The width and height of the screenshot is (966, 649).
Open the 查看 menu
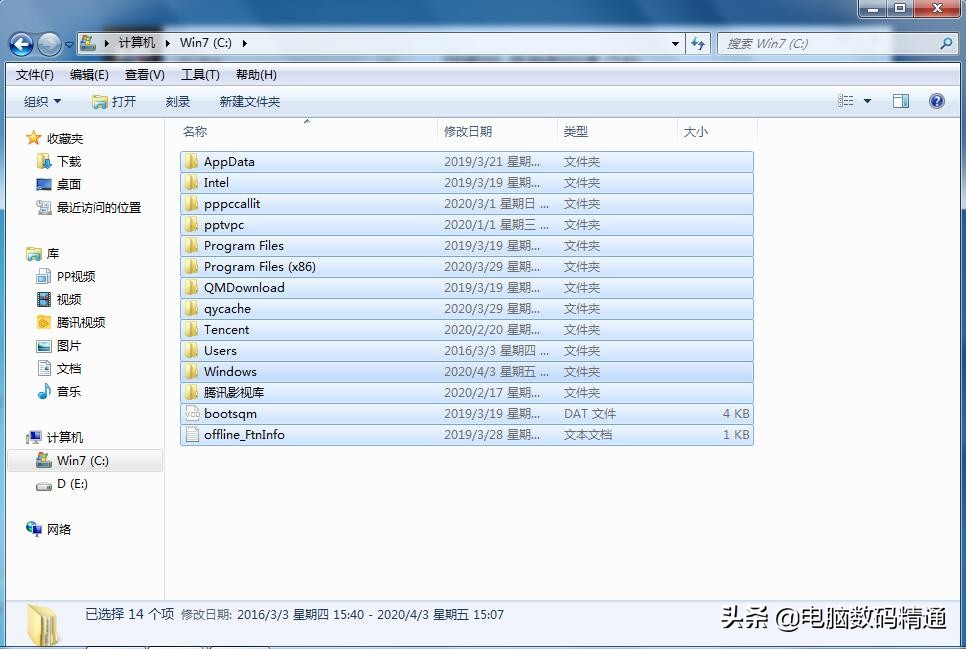[x=144, y=74]
